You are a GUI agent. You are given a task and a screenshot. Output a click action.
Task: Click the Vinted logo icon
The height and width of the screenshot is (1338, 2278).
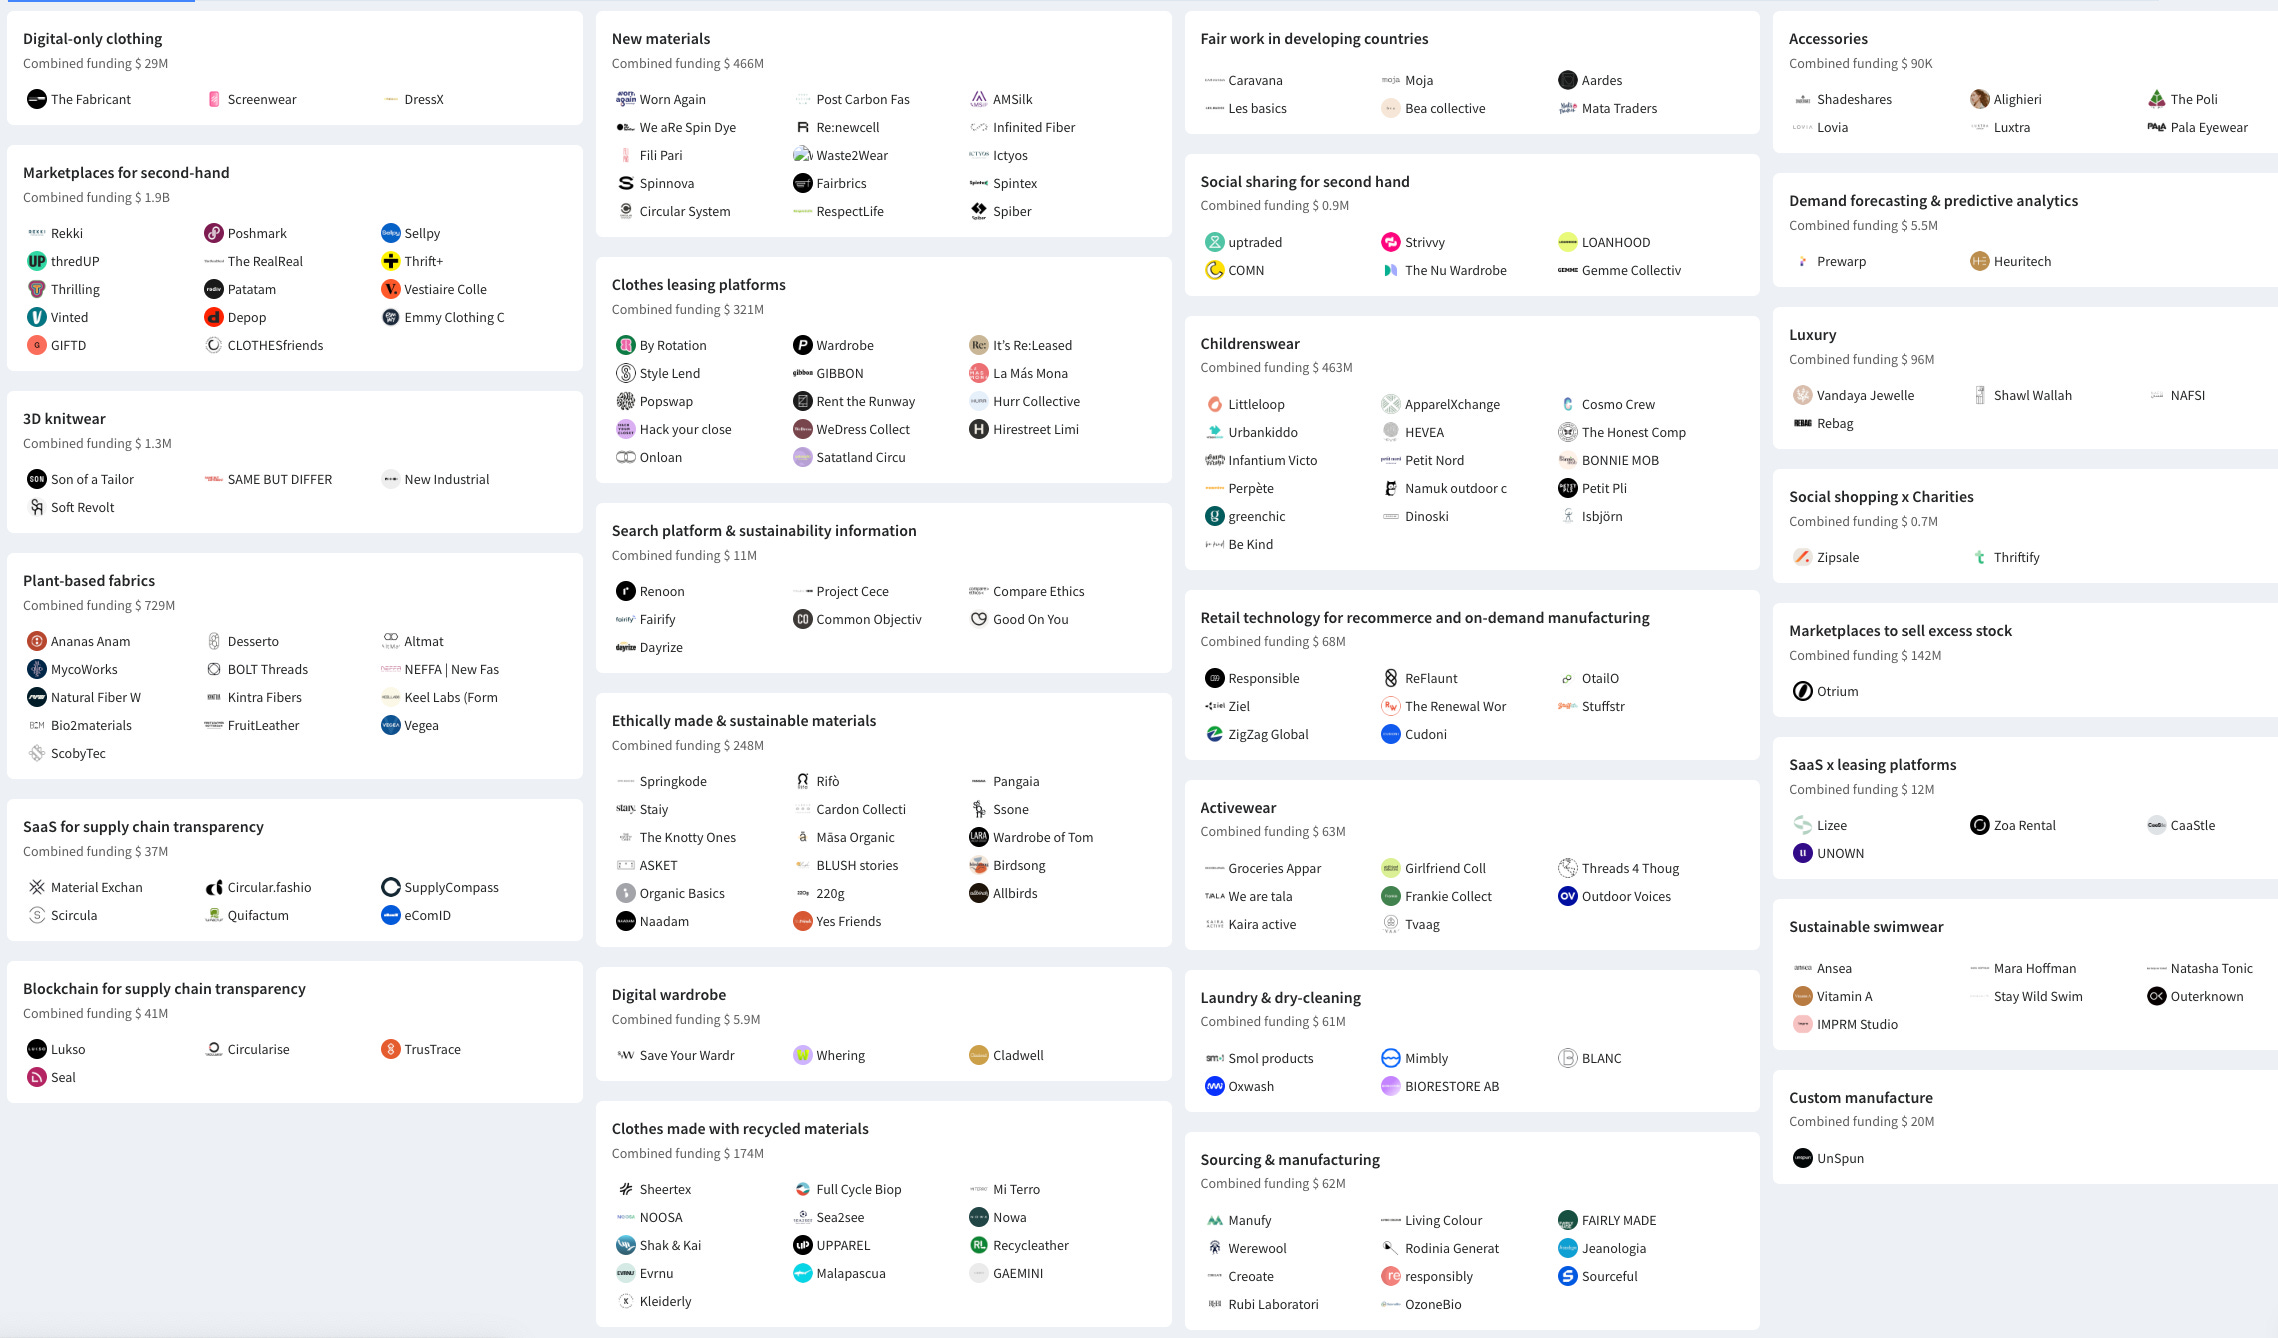pyautogui.click(x=37, y=317)
